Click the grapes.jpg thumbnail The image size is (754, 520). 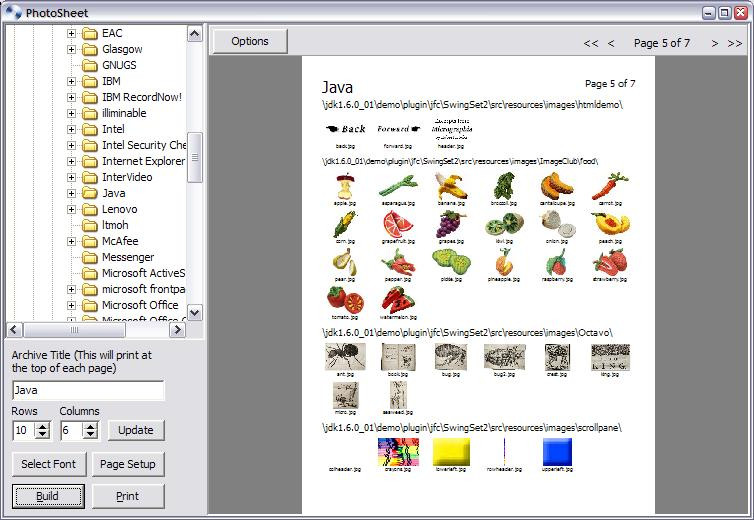pyautogui.click(x=451, y=225)
